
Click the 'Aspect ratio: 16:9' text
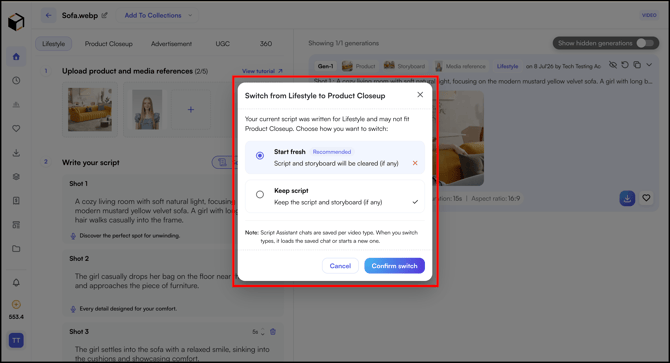496,199
